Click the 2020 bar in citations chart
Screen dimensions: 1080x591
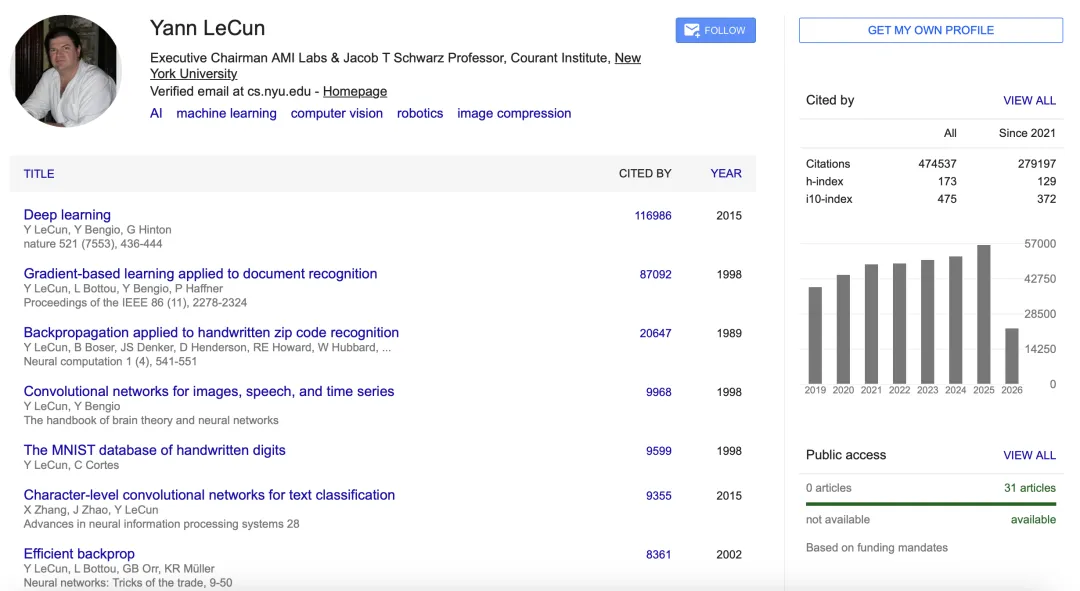(x=843, y=329)
